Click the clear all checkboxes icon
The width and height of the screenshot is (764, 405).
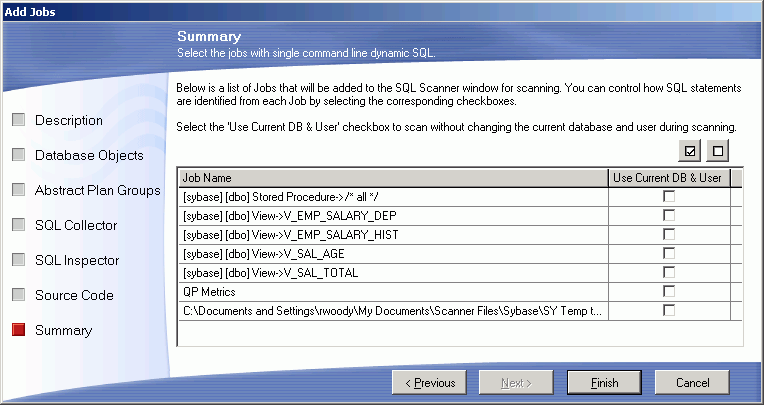(x=717, y=151)
